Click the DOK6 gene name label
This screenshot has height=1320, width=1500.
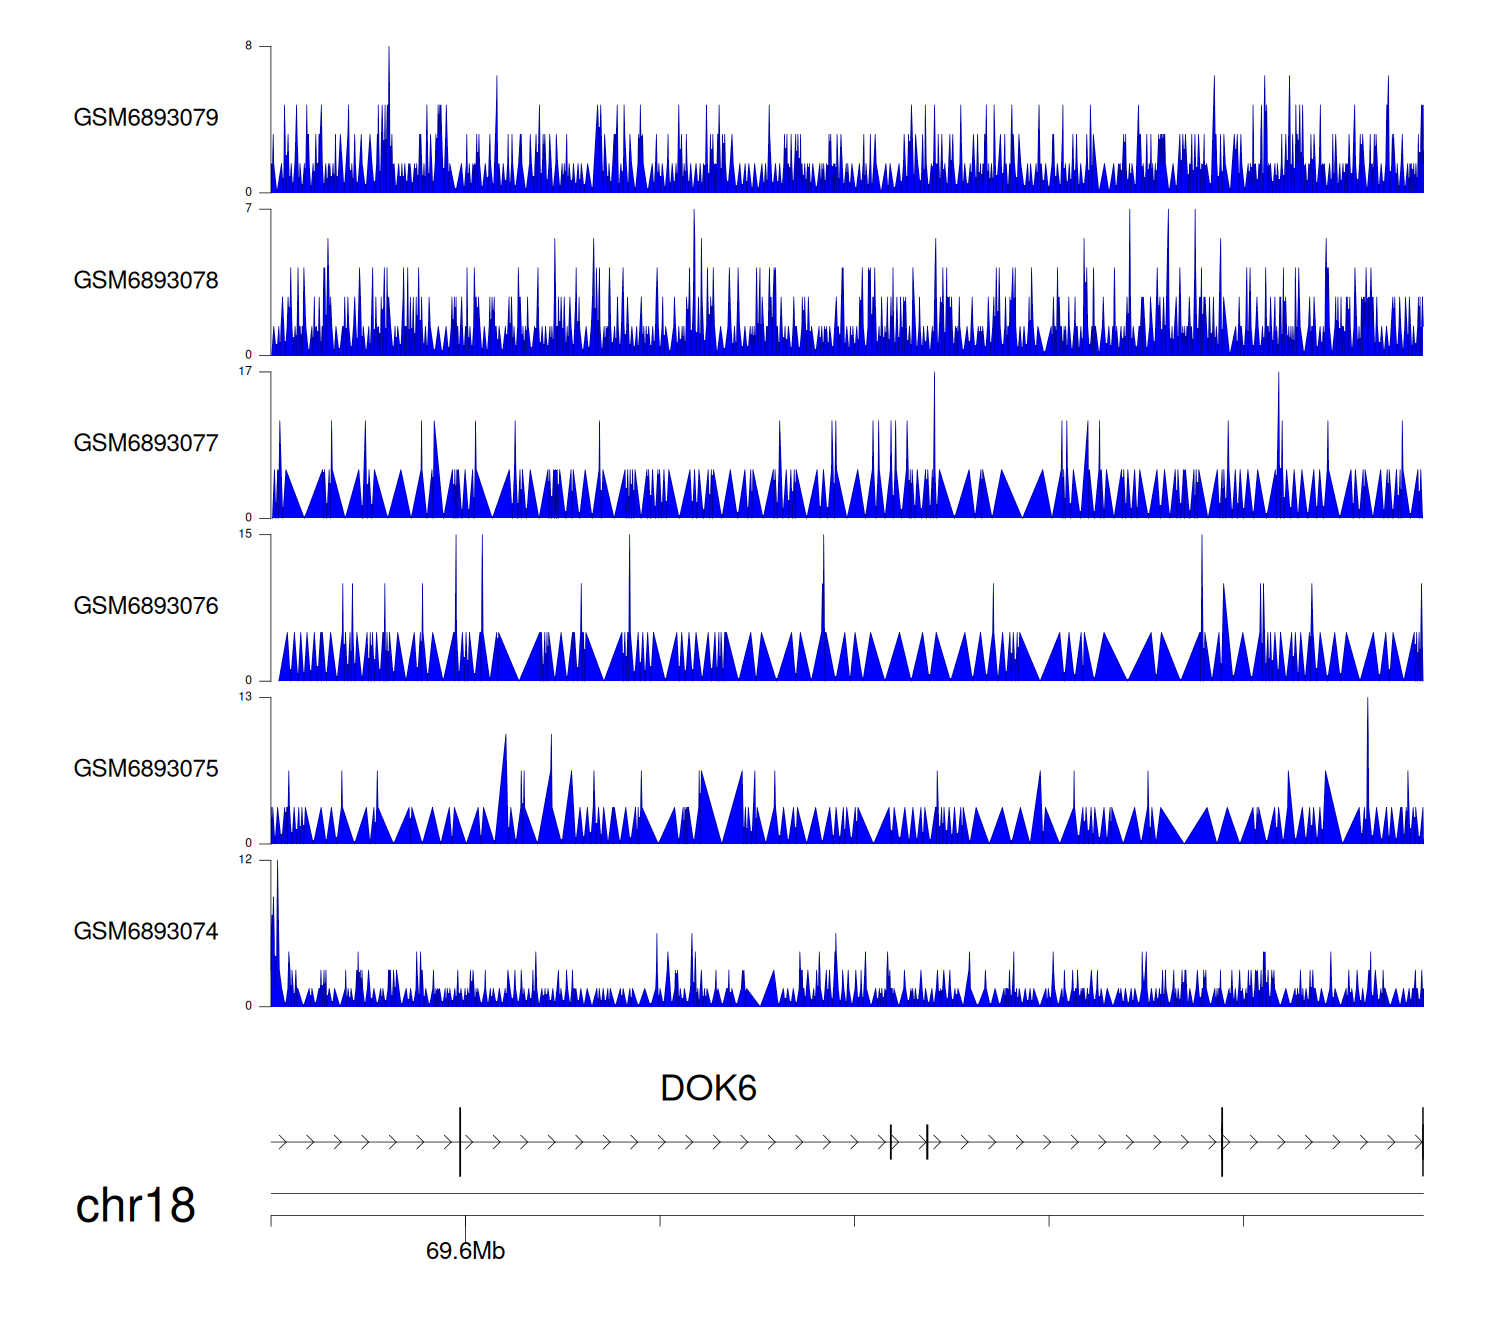708,1088
